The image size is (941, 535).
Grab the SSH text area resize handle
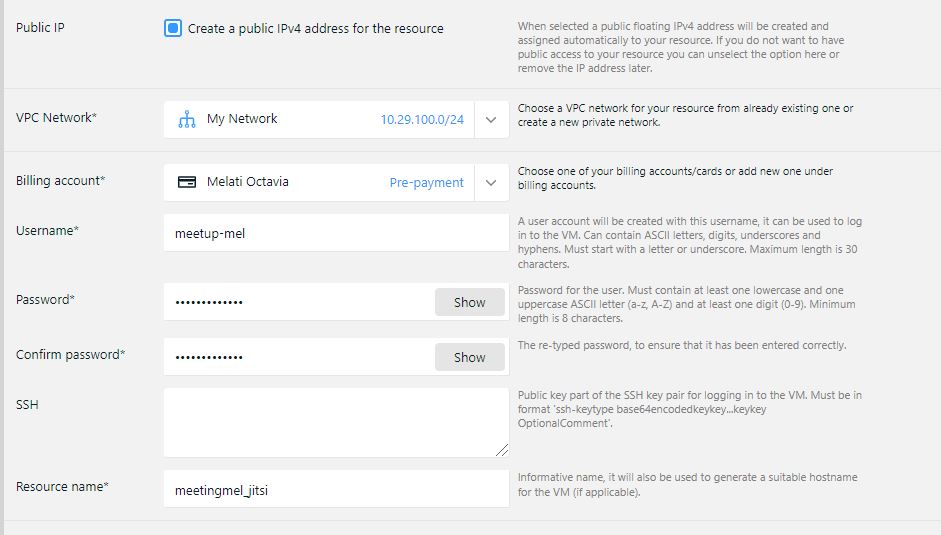pos(502,451)
